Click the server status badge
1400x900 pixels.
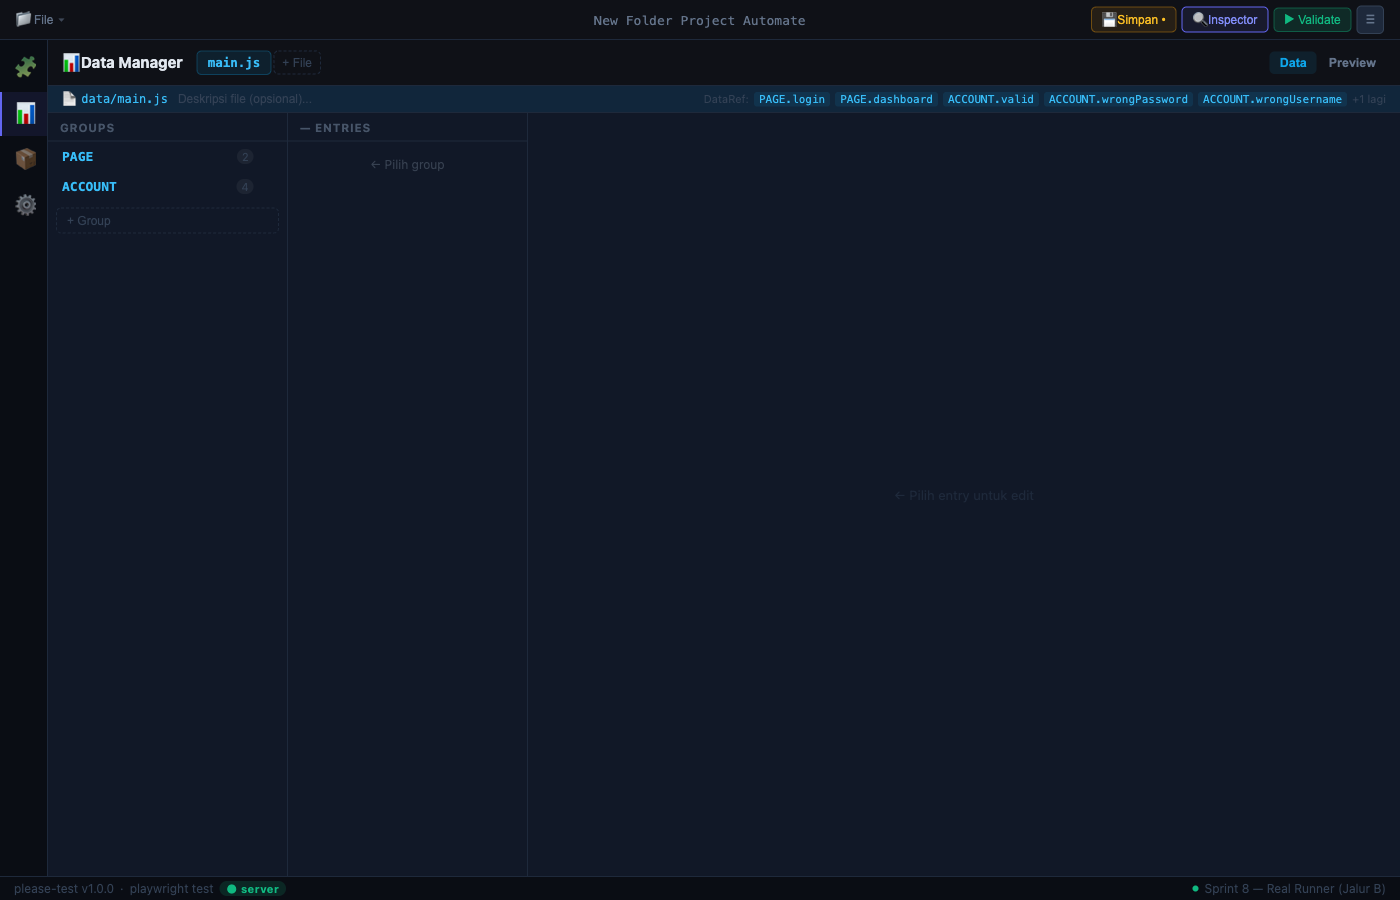[x=253, y=889]
